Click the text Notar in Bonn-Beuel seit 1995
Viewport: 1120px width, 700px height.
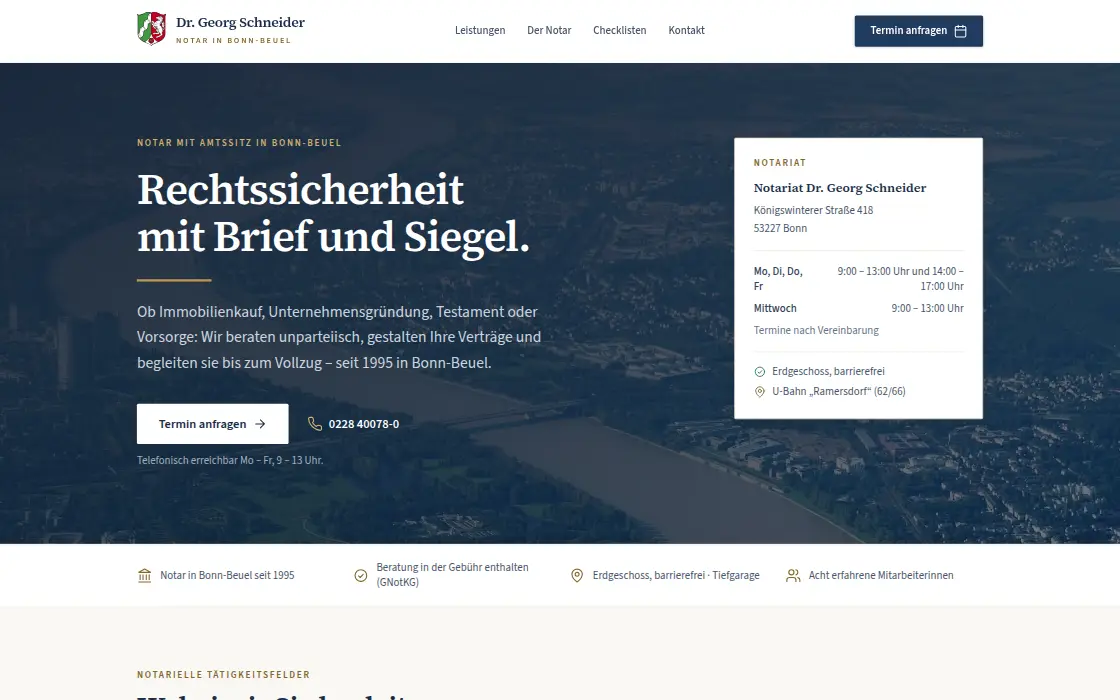point(227,575)
